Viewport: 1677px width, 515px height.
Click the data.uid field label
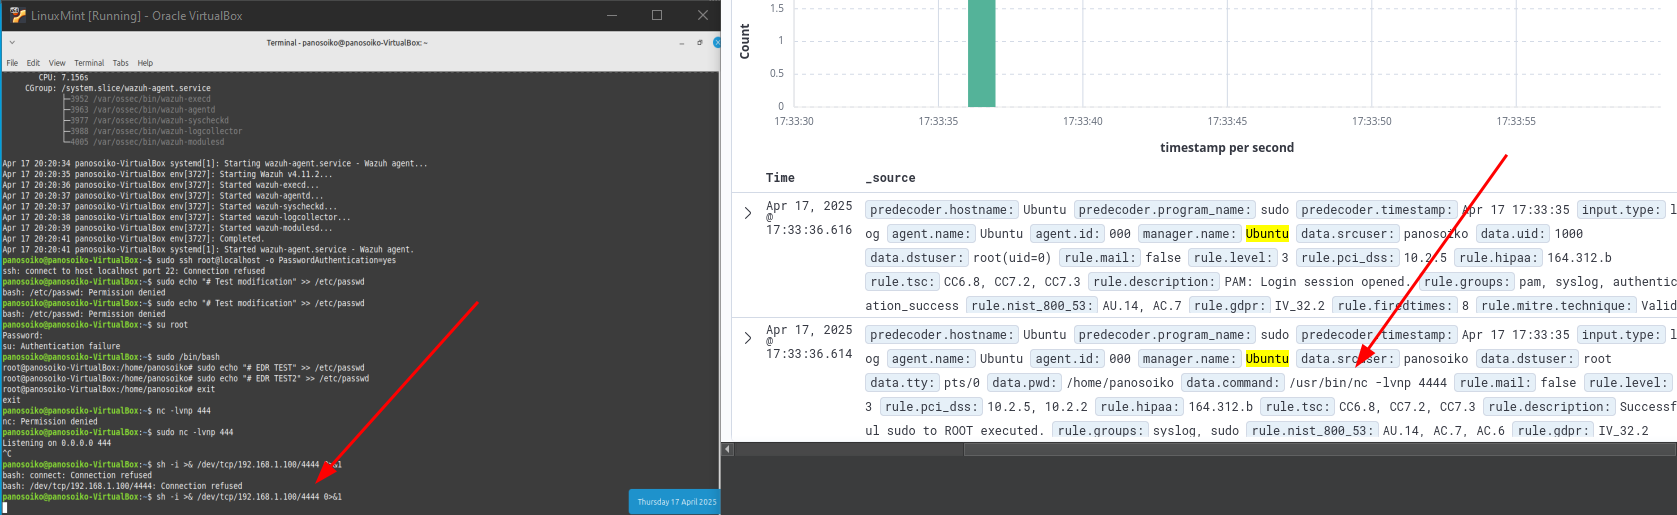1512,234
